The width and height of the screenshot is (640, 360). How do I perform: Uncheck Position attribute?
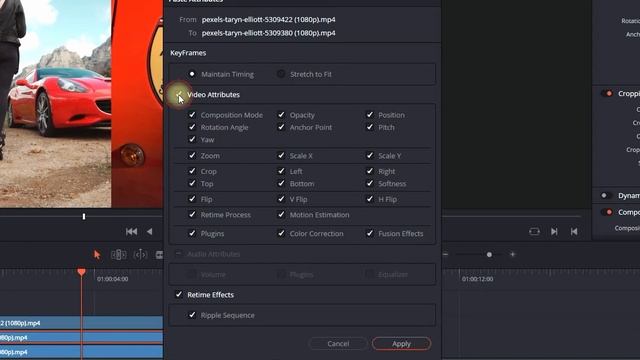tap(369, 115)
